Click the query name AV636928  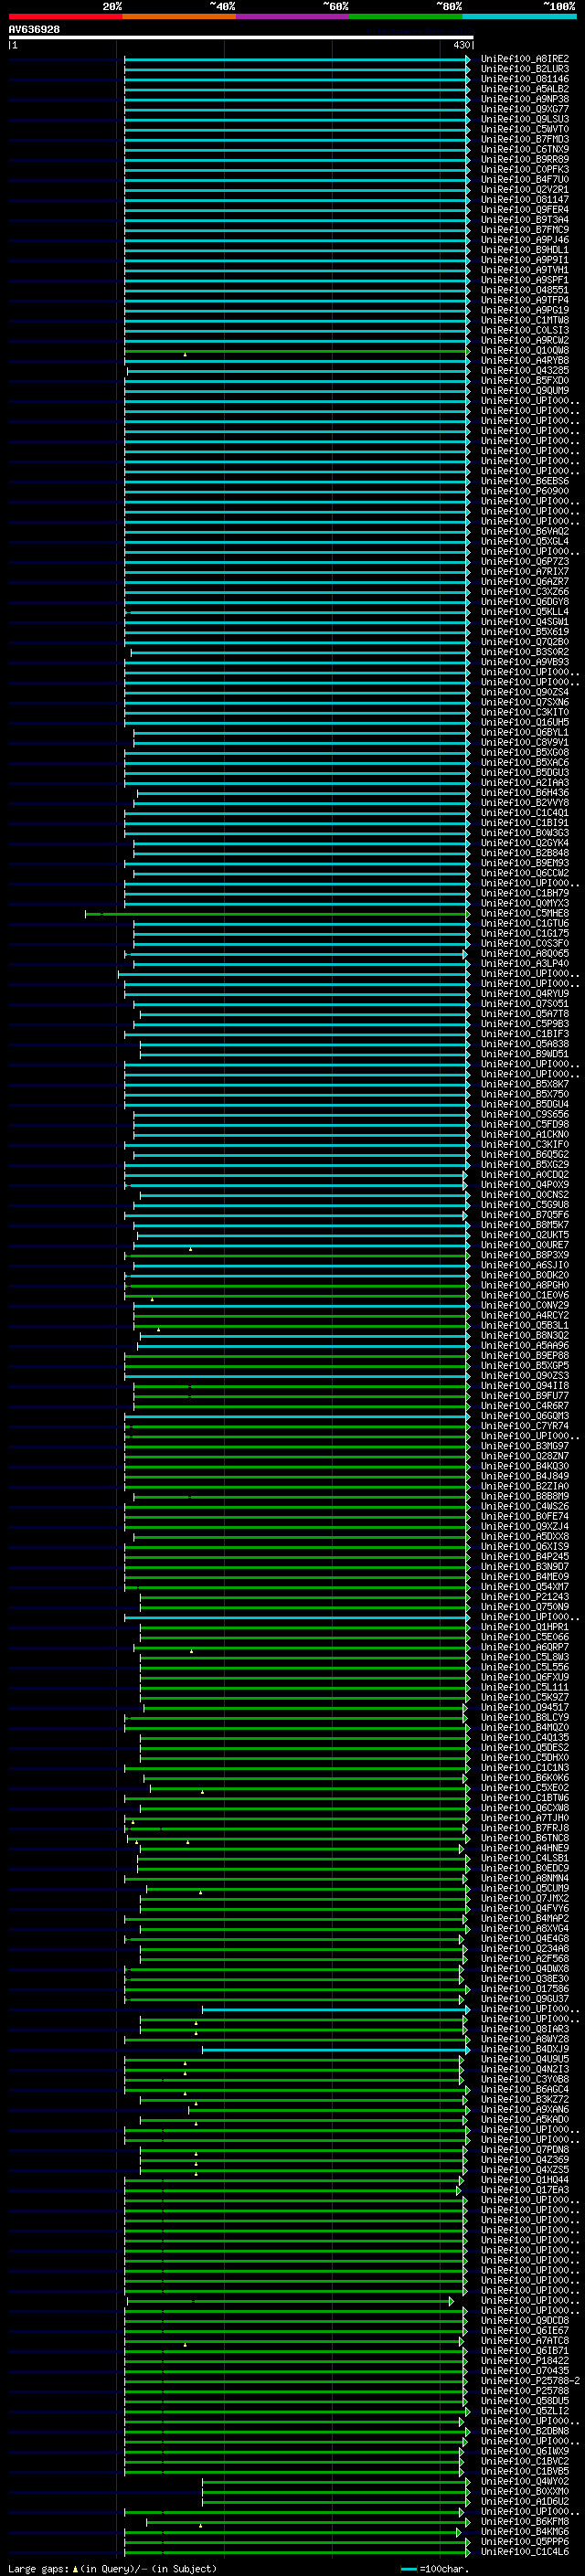pos(34,29)
